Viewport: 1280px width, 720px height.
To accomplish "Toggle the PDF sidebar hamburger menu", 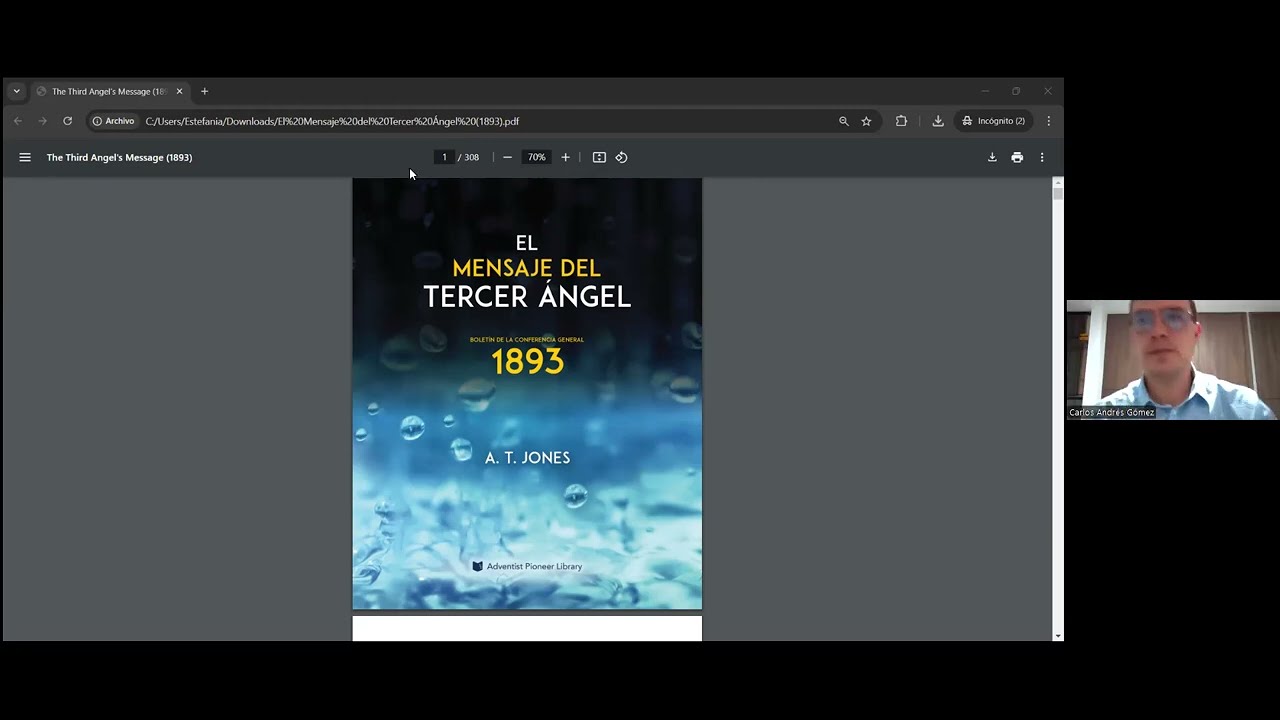I will tap(25, 157).
